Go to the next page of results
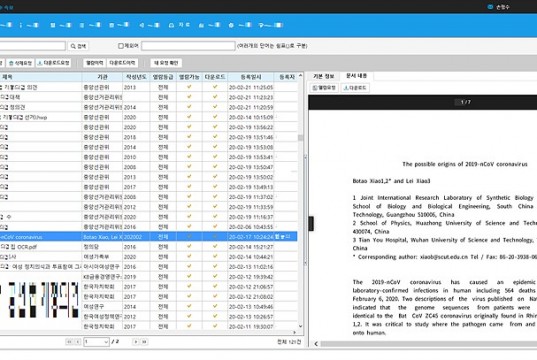Image resolution: width=537 pixels, height=360 pixels. pyautogui.click(x=135, y=342)
